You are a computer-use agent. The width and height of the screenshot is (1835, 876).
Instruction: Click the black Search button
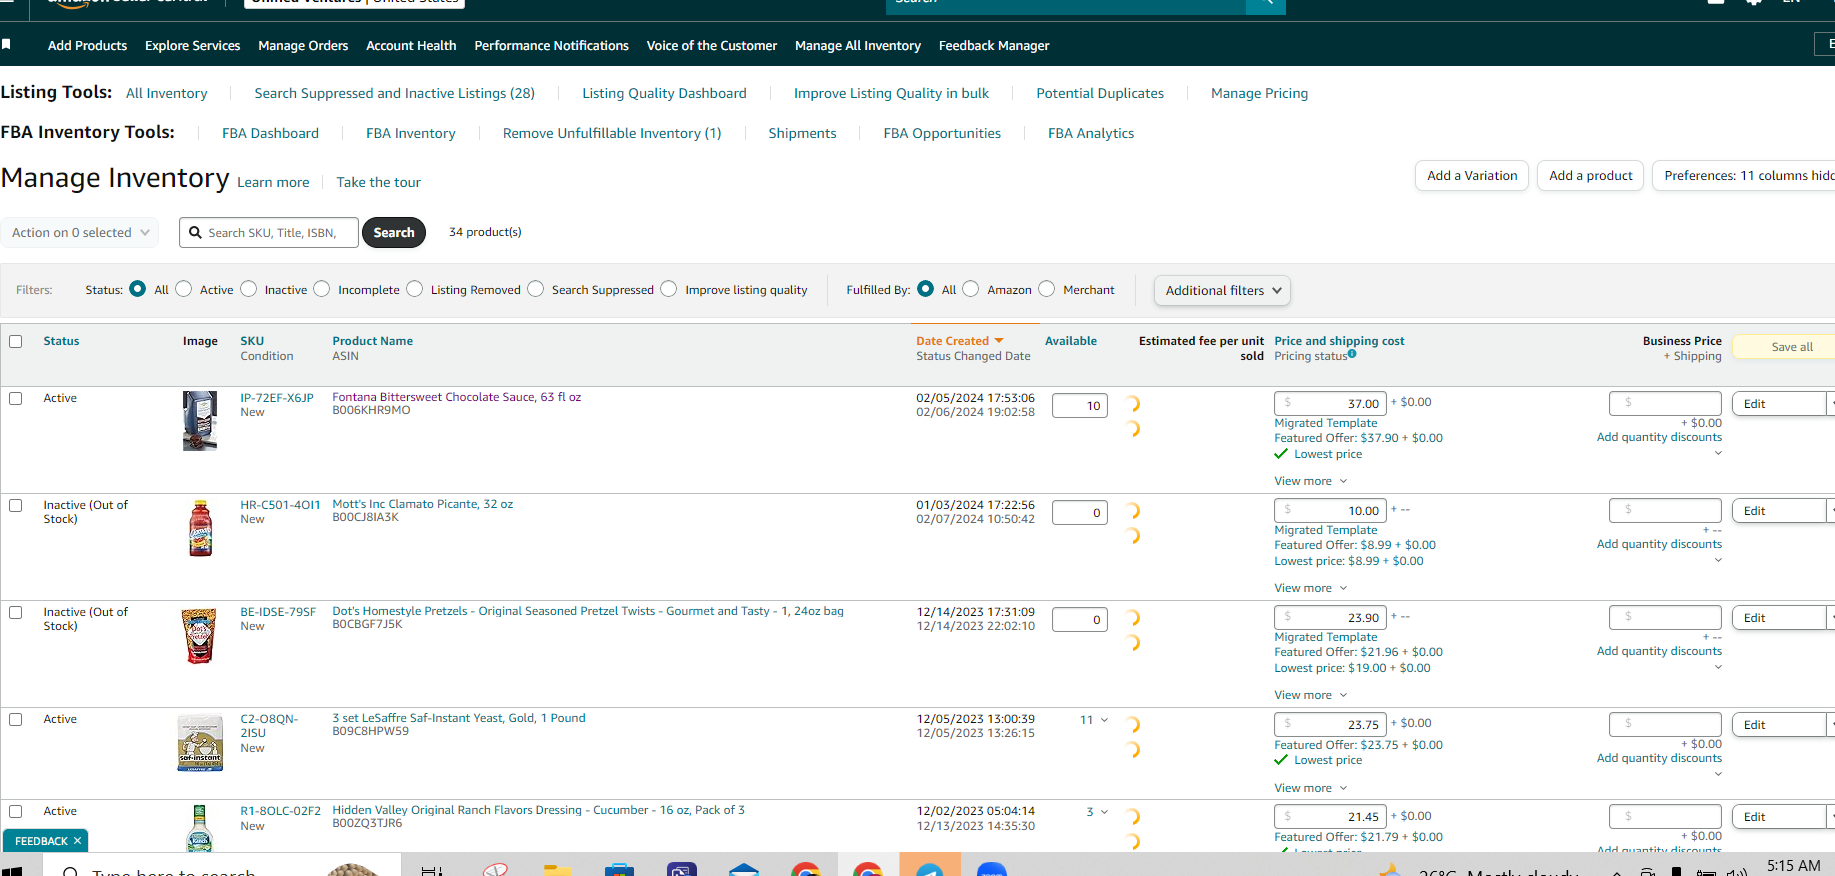point(394,232)
